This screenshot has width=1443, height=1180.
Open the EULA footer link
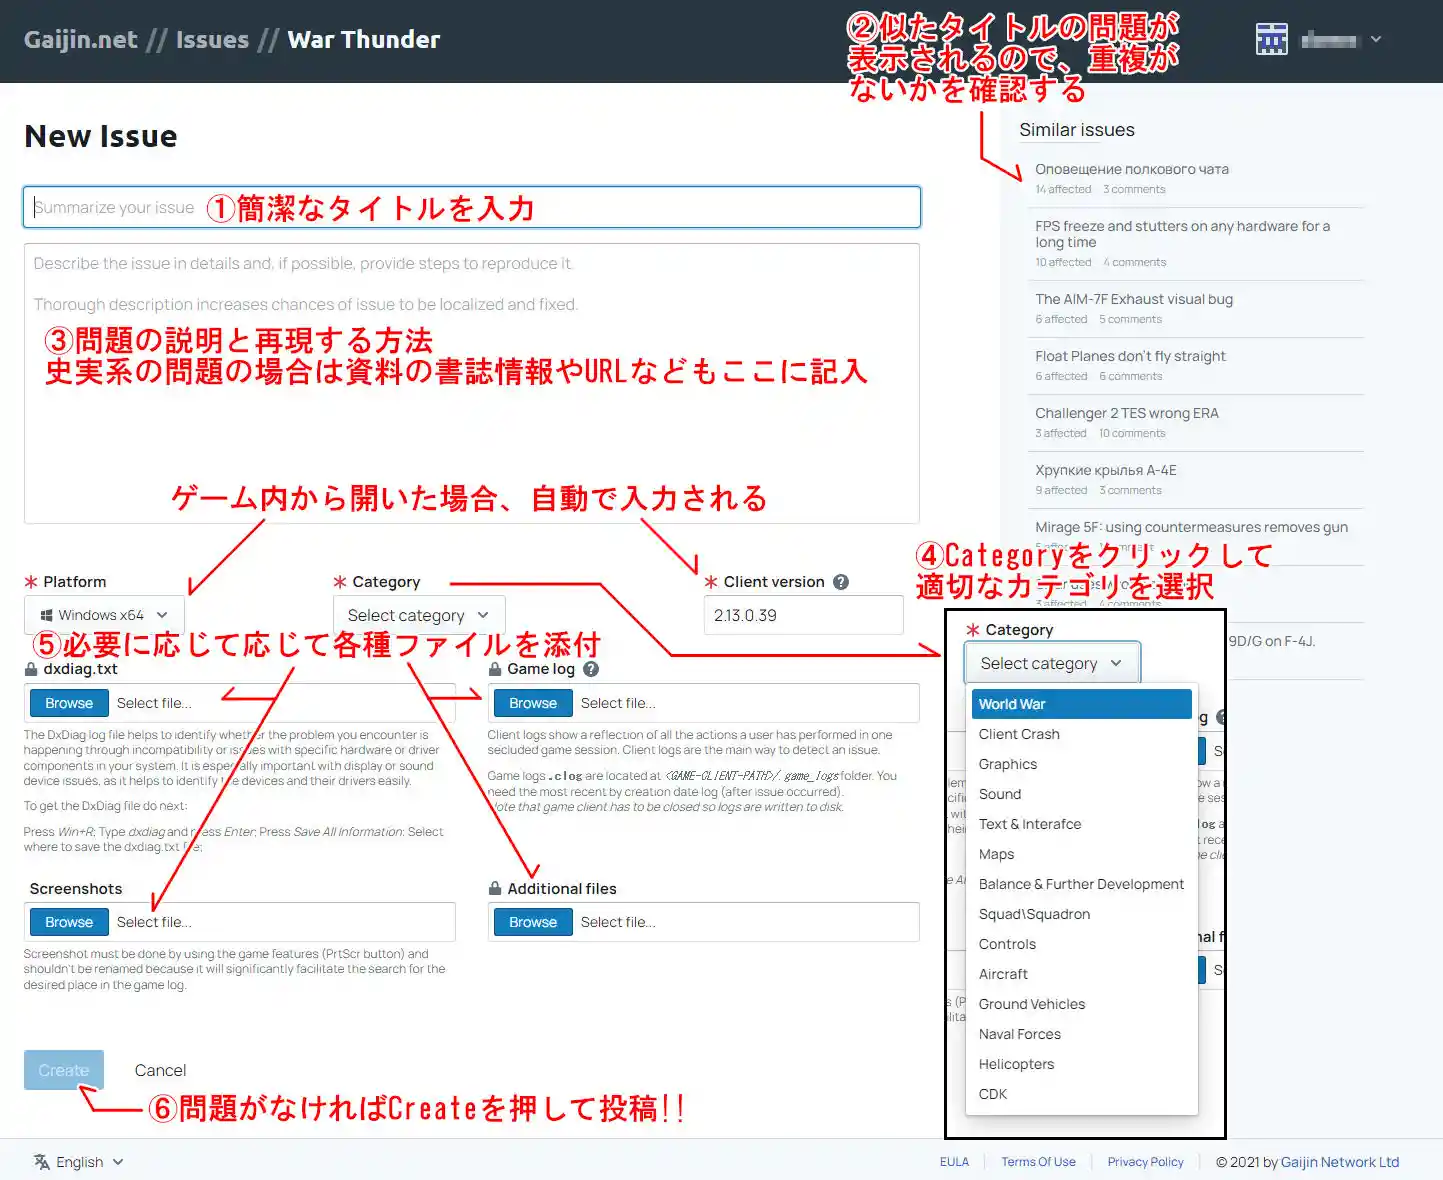[954, 1162]
